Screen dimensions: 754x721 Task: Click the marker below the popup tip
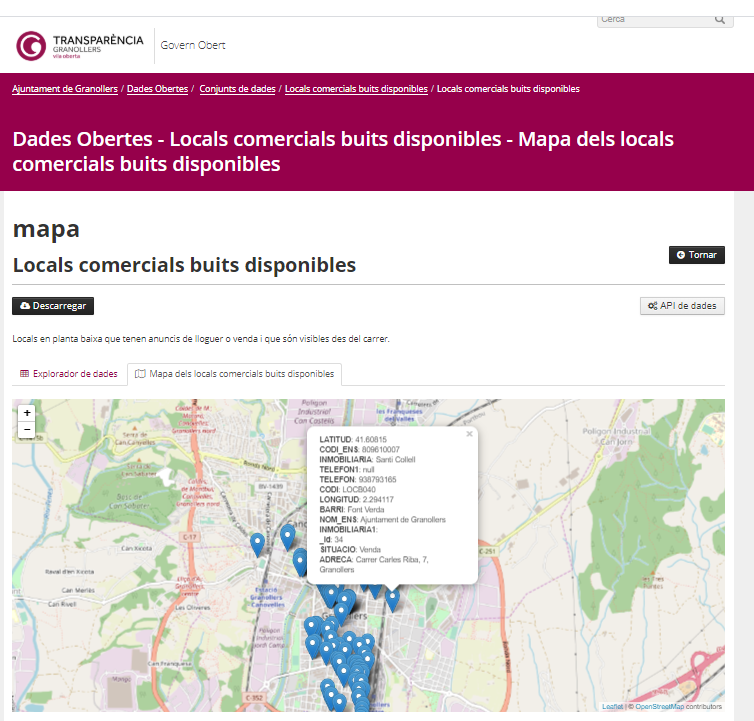point(392,599)
